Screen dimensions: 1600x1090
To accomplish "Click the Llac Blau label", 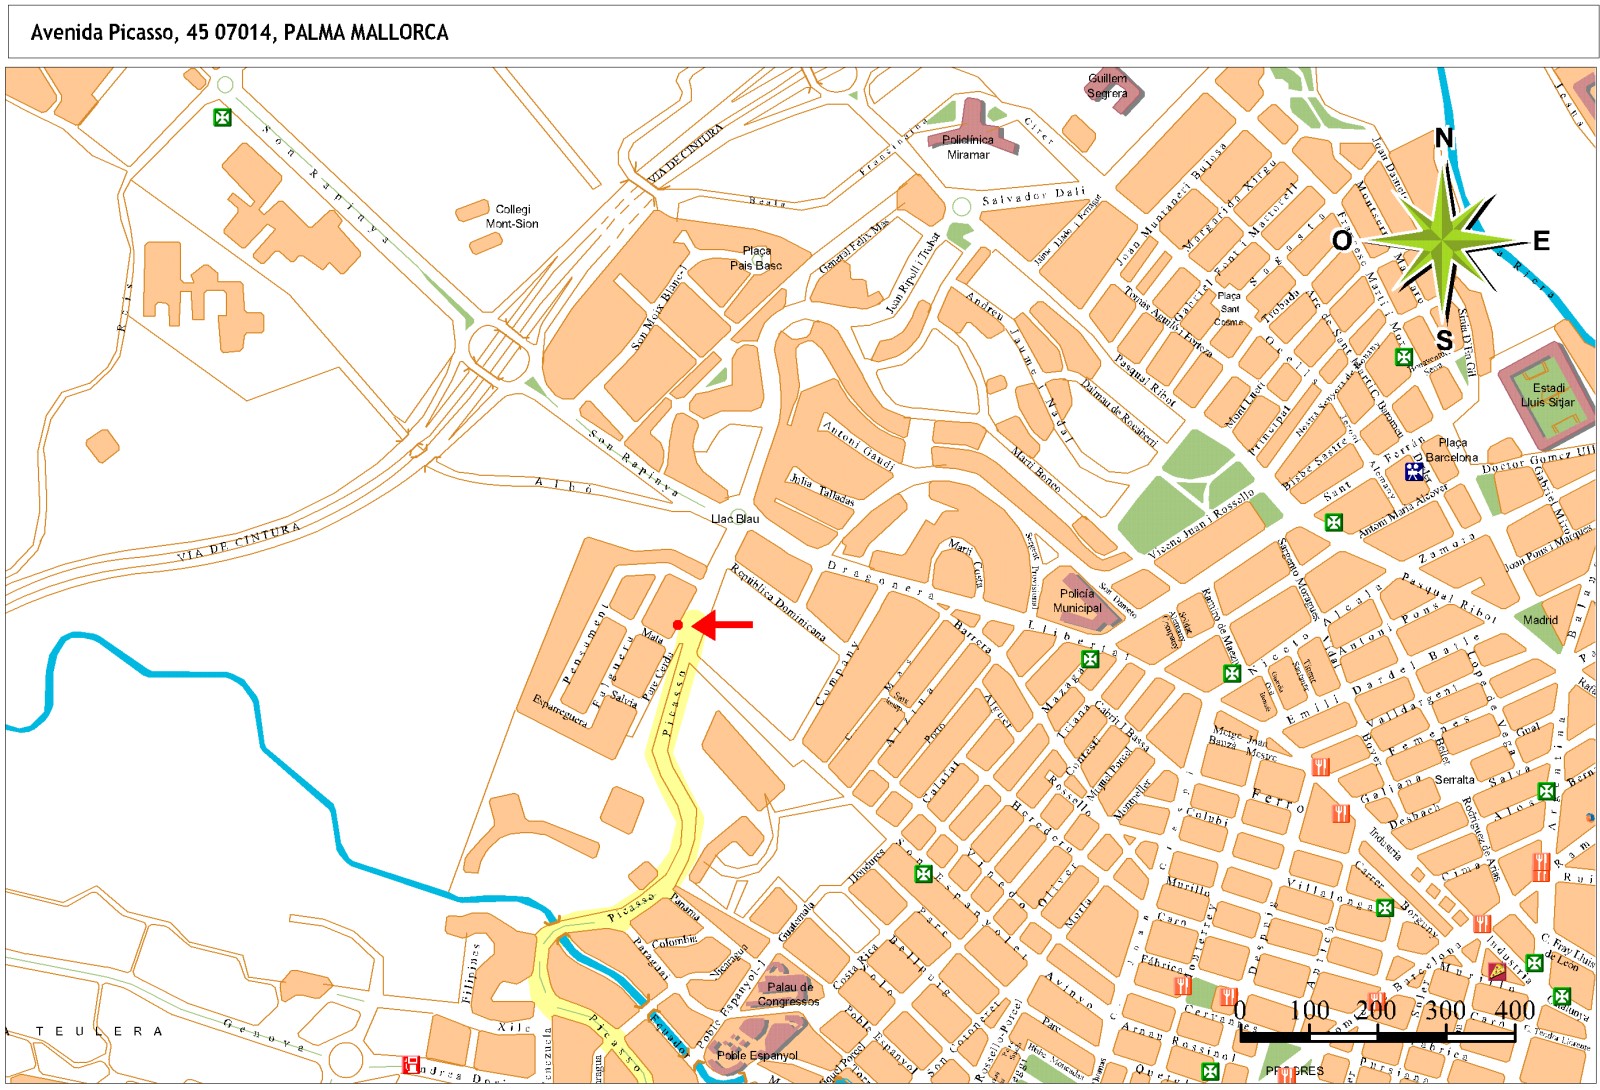I will pyautogui.click(x=735, y=519).
